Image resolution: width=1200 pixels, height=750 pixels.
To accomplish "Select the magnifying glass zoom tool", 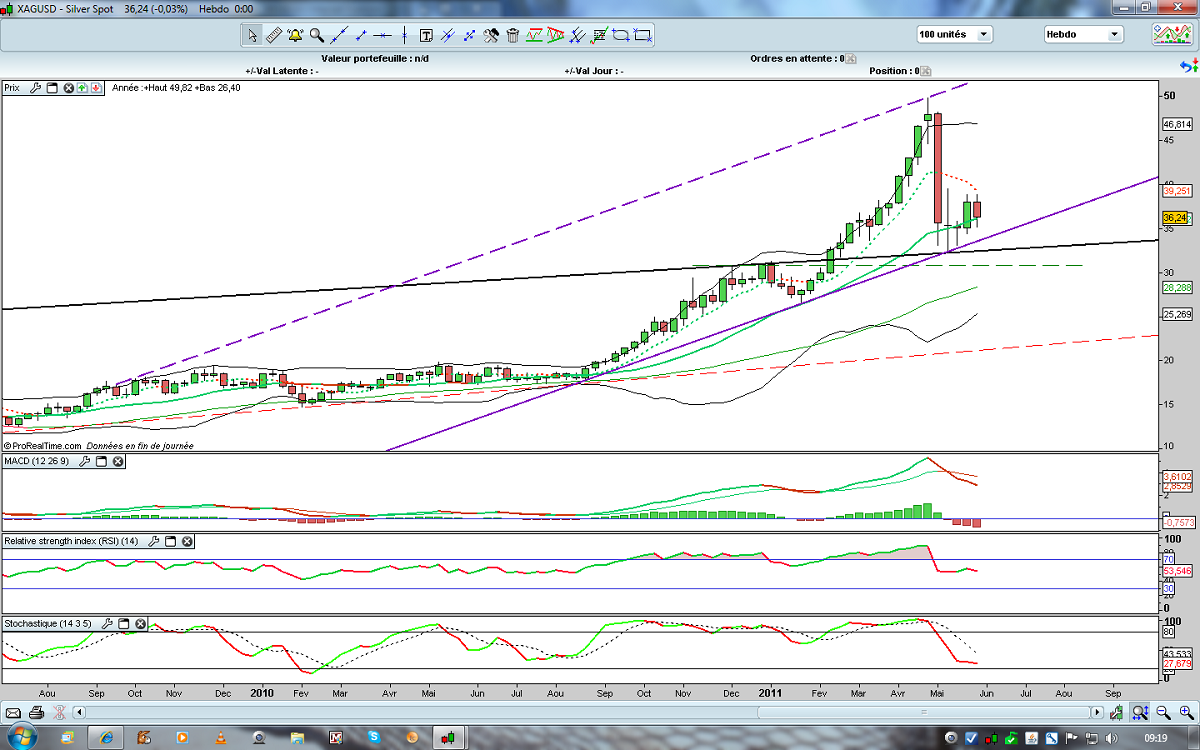I will [317, 36].
